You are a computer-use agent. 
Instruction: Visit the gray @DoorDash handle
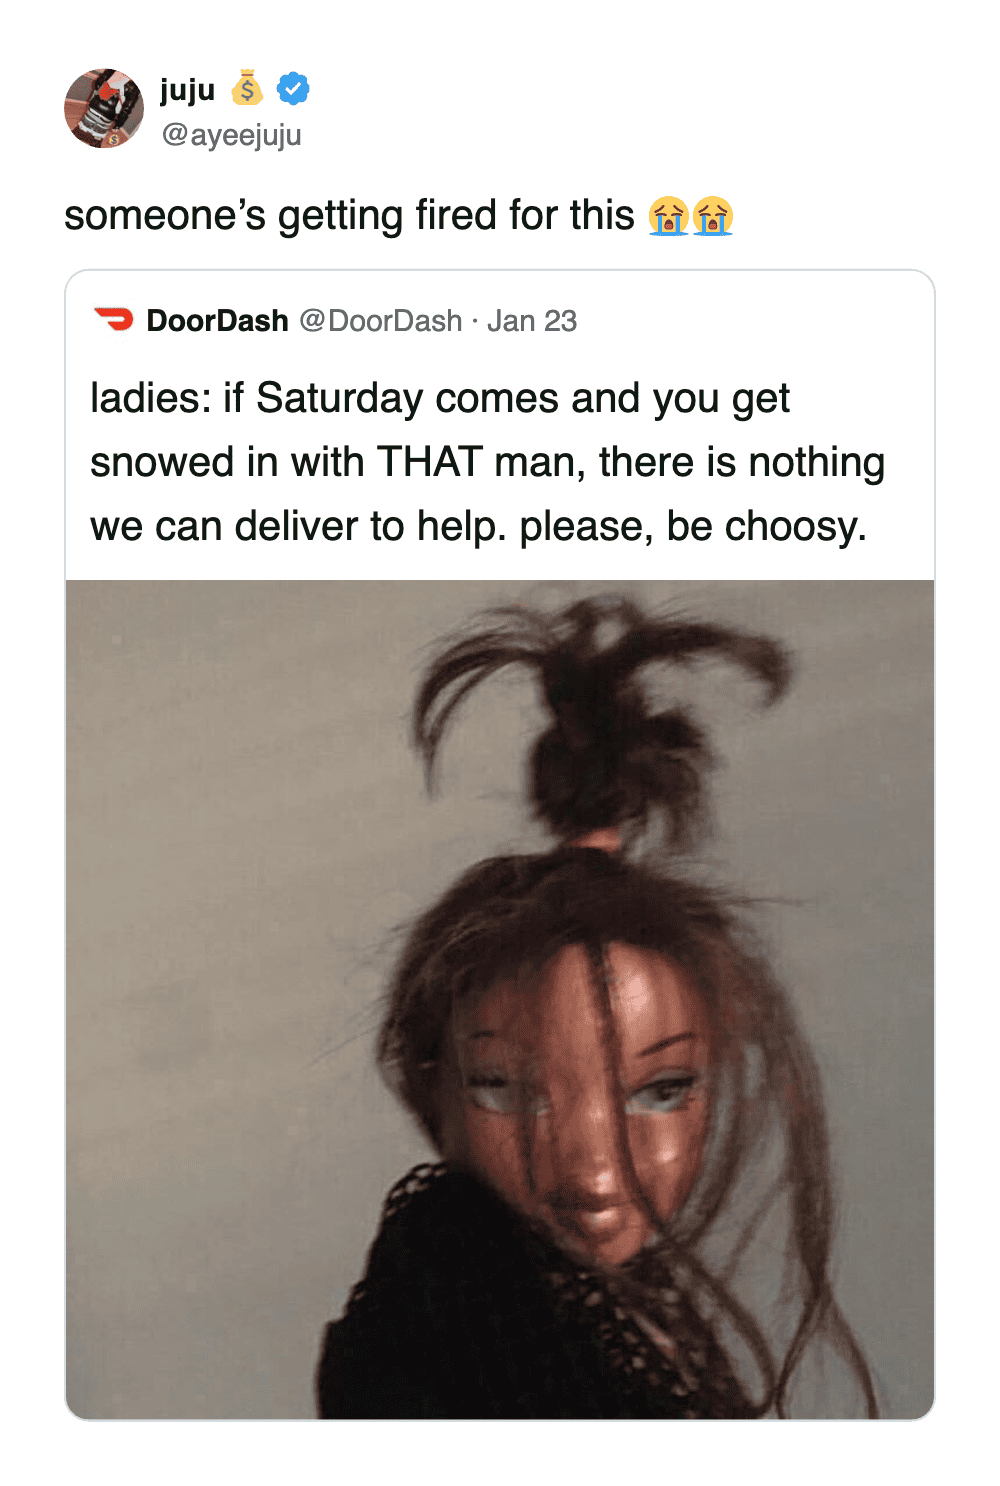click(x=381, y=321)
